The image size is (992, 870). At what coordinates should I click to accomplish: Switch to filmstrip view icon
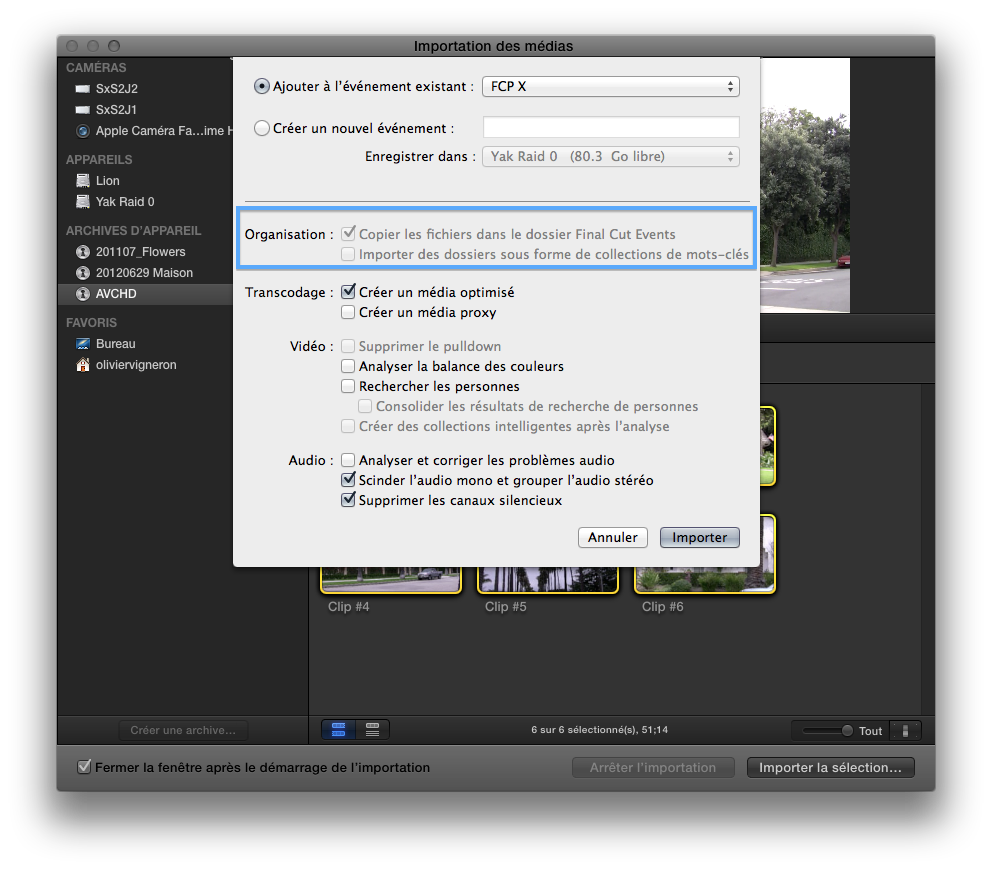click(x=338, y=730)
